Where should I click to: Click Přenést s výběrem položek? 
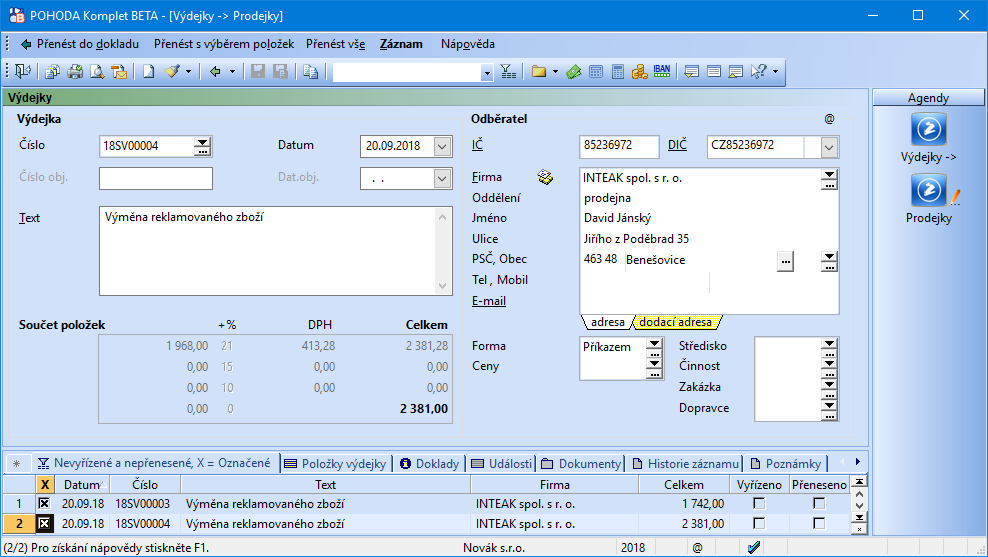[x=224, y=44]
